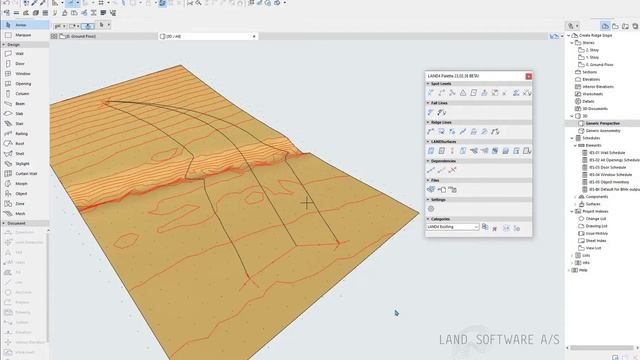This screenshot has height=360, width=640.
Task: Open Generic Perspective view in Navigator
Action: tap(602, 123)
